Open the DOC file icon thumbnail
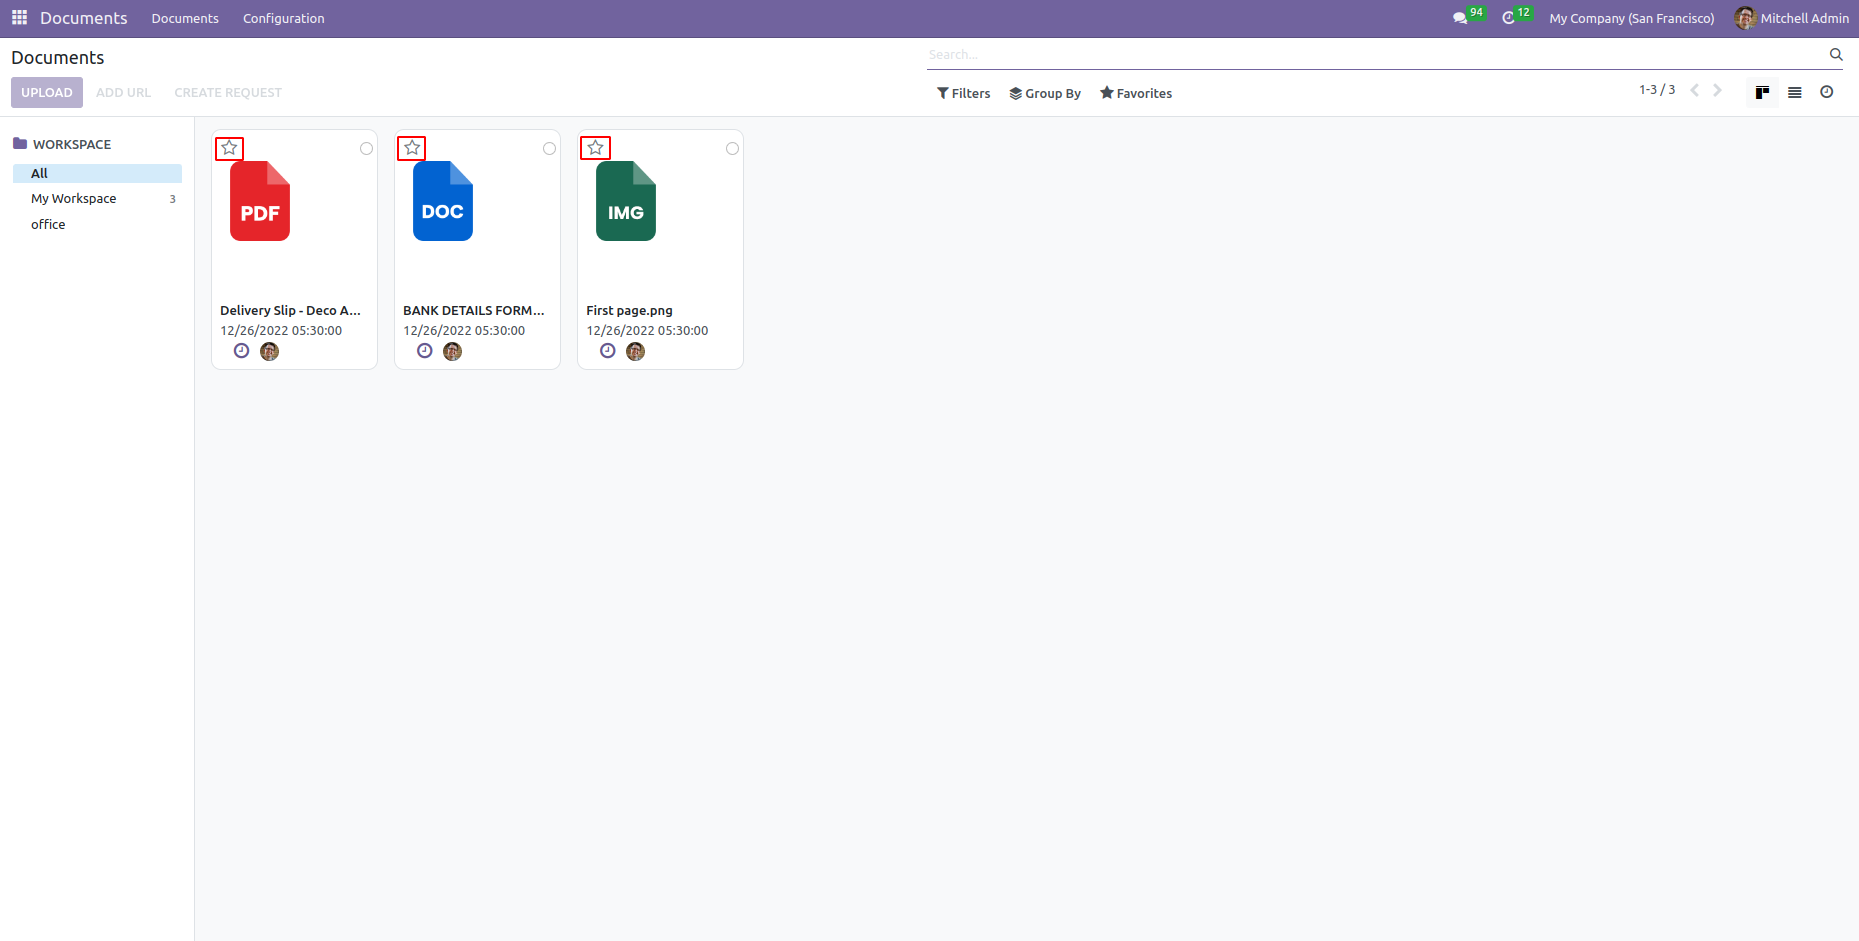 pos(443,201)
